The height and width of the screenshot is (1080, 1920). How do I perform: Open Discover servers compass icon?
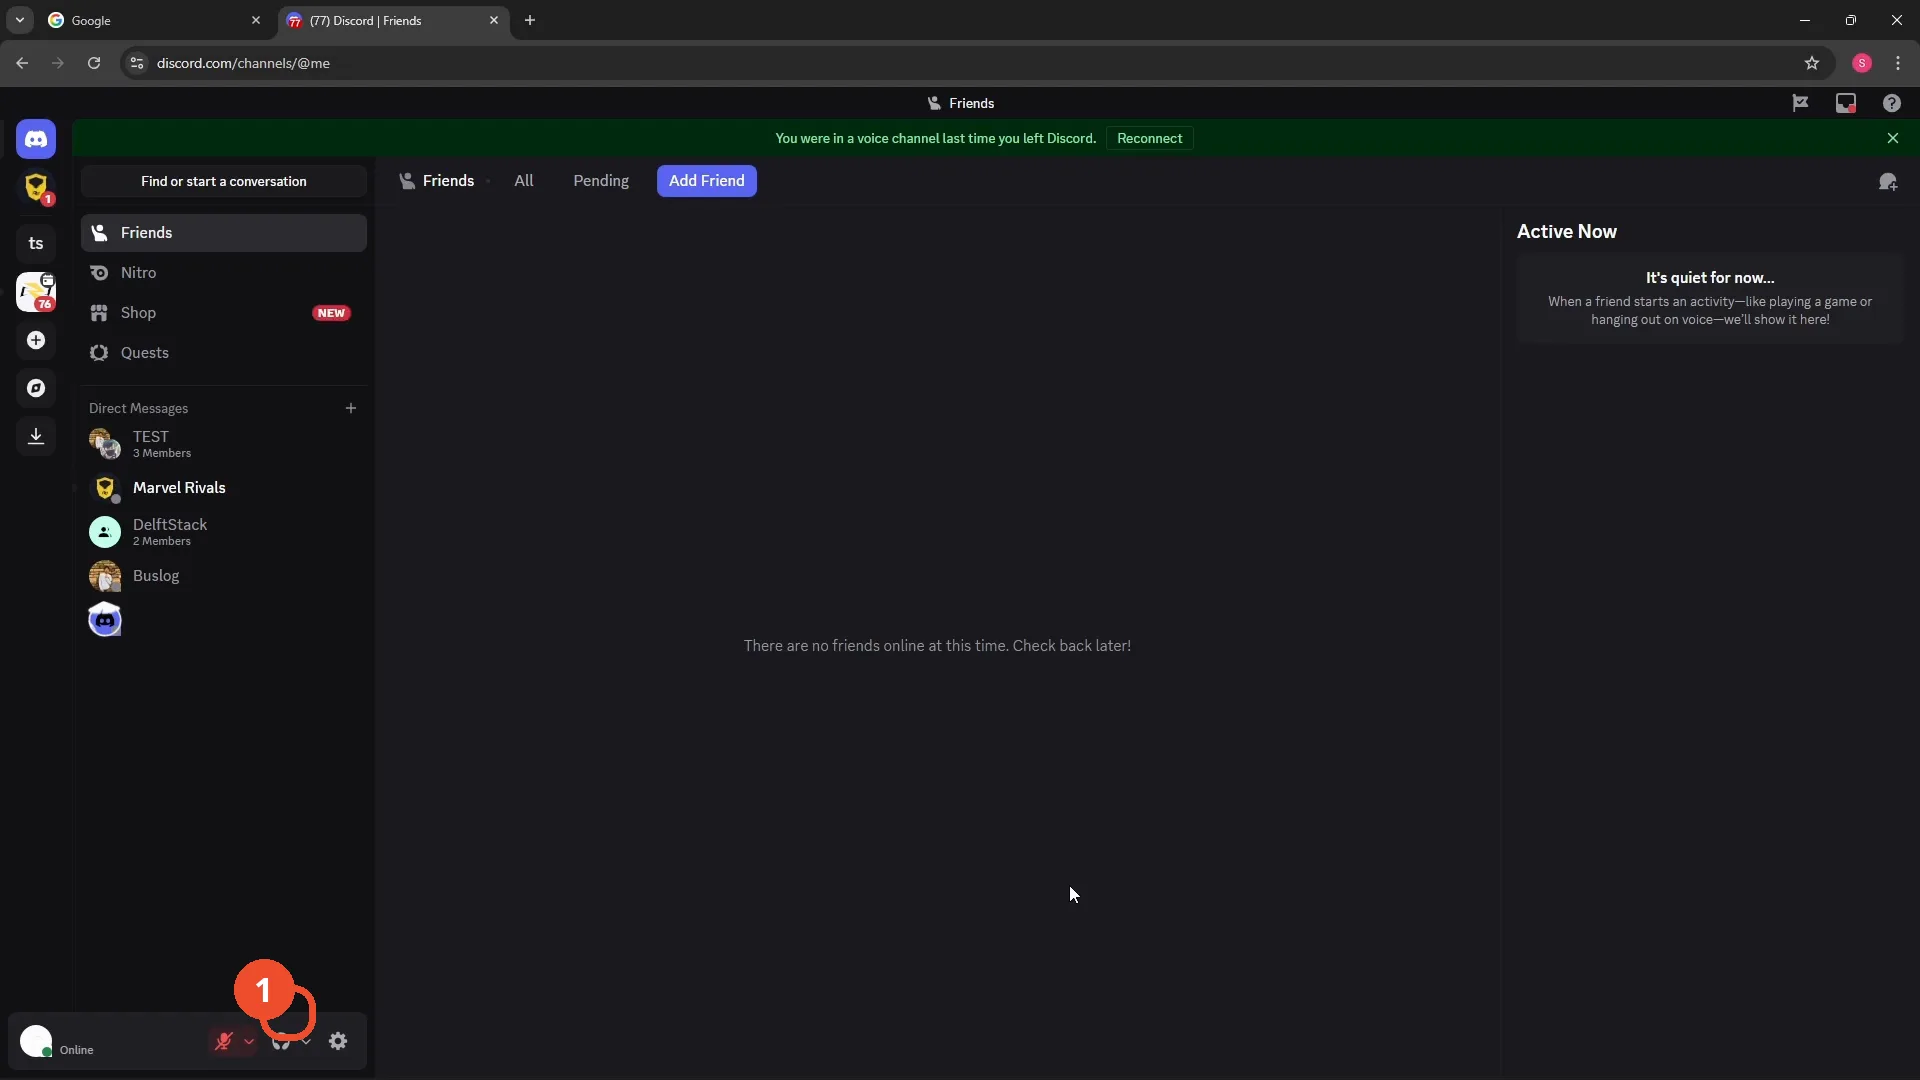click(x=36, y=388)
